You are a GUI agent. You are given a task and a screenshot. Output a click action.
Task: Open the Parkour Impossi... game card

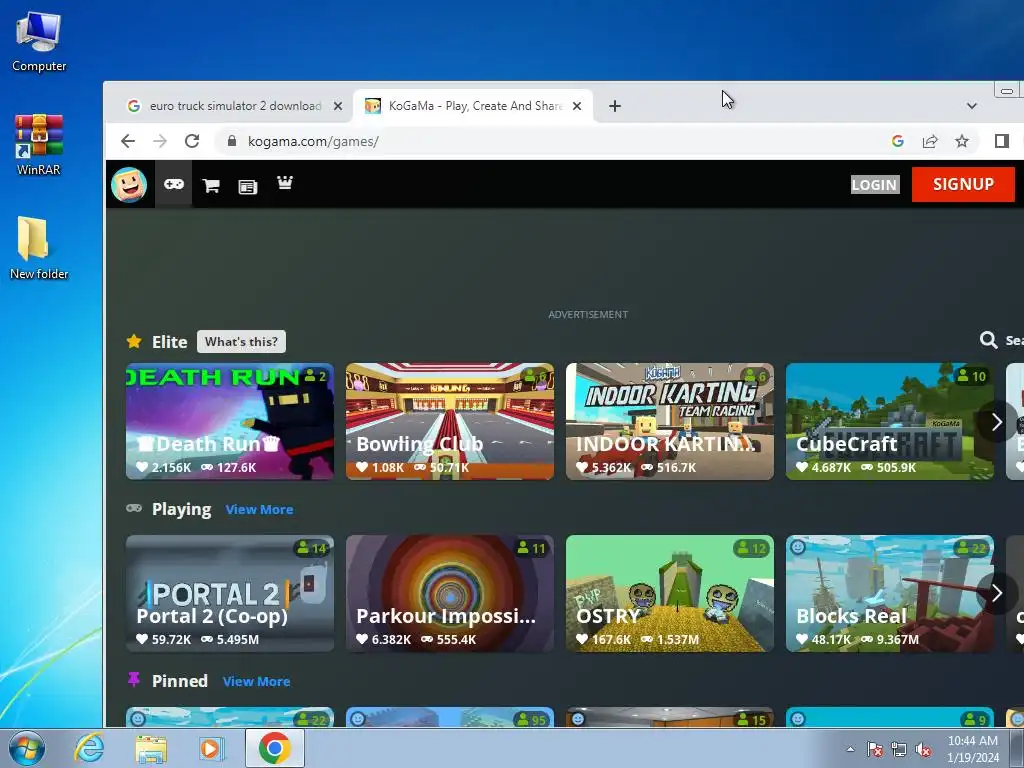pyautogui.click(x=450, y=594)
